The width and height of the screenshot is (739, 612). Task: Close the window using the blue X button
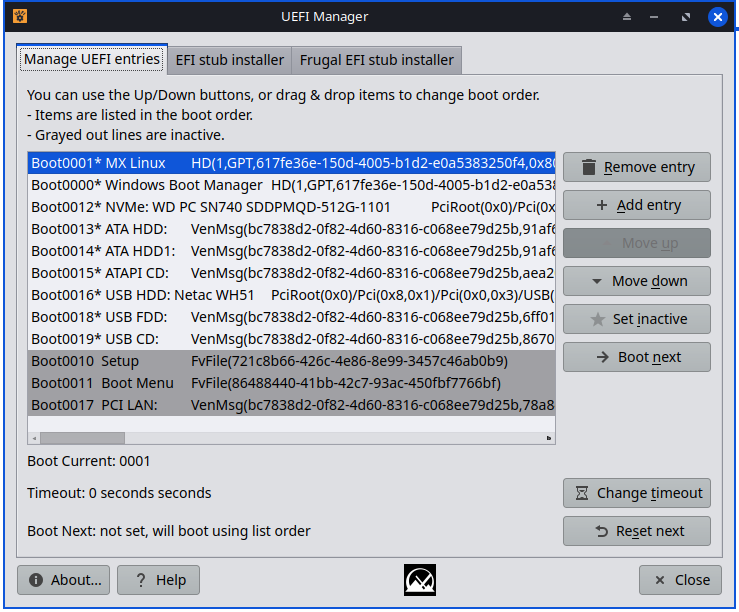[x=717, y=17]
